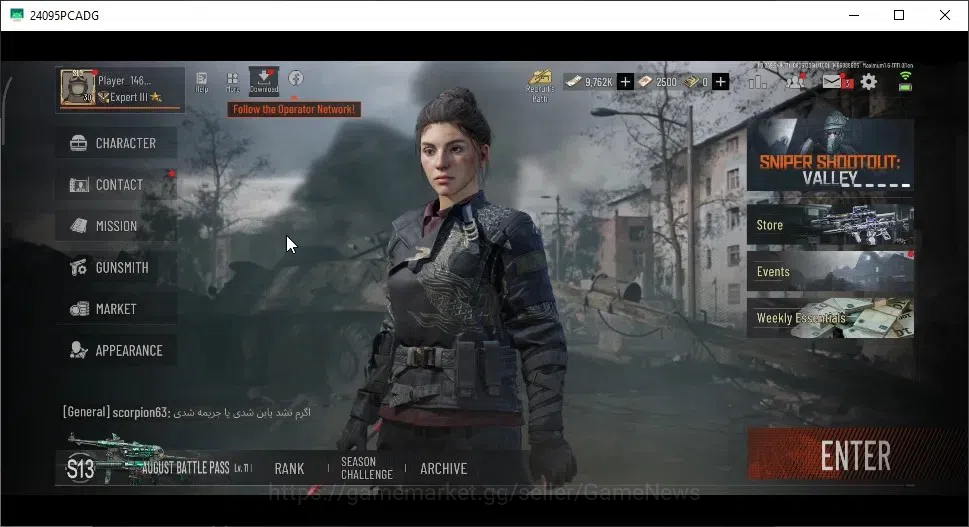Click the Download icon
This screenshot has height=527, width=969.
[x=264, y=81]
